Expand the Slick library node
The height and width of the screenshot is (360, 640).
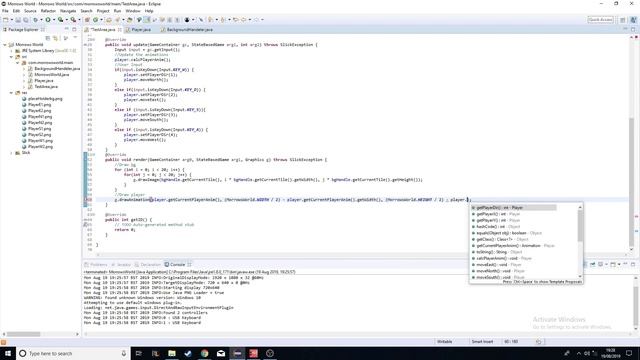pyautogui.click(x=11, y=153)
